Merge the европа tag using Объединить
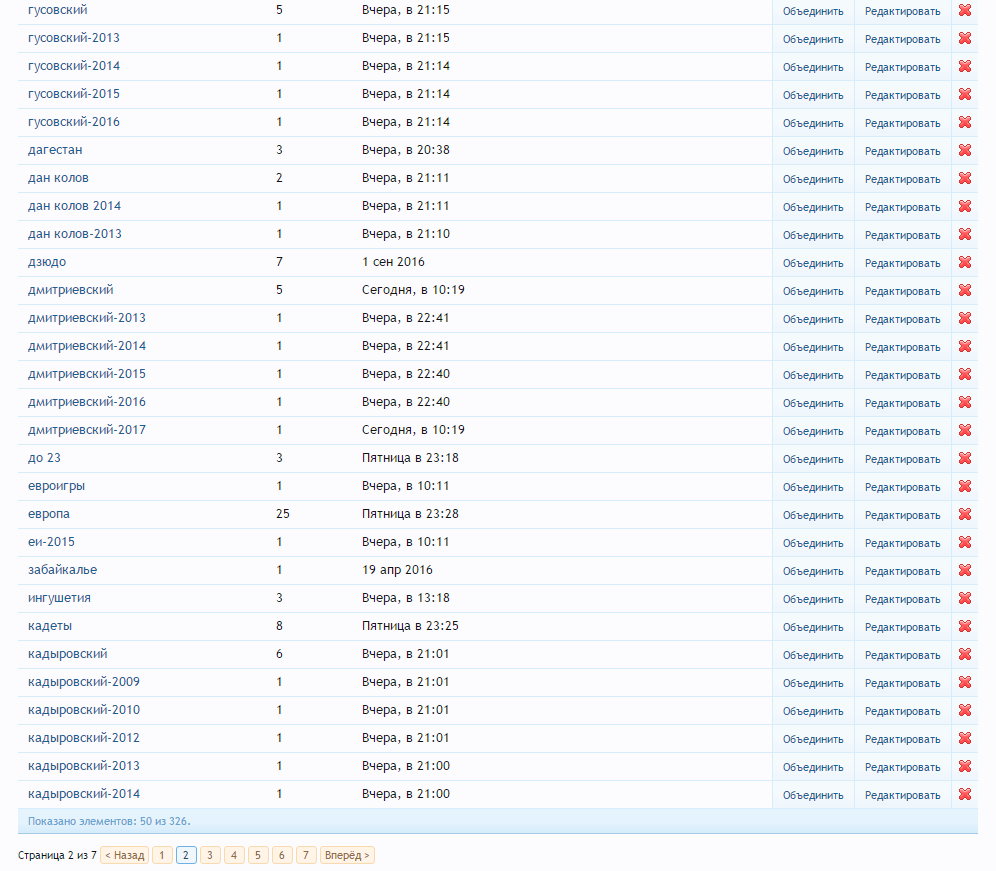This screenshot has width=996, height=871. pos(813,515)
